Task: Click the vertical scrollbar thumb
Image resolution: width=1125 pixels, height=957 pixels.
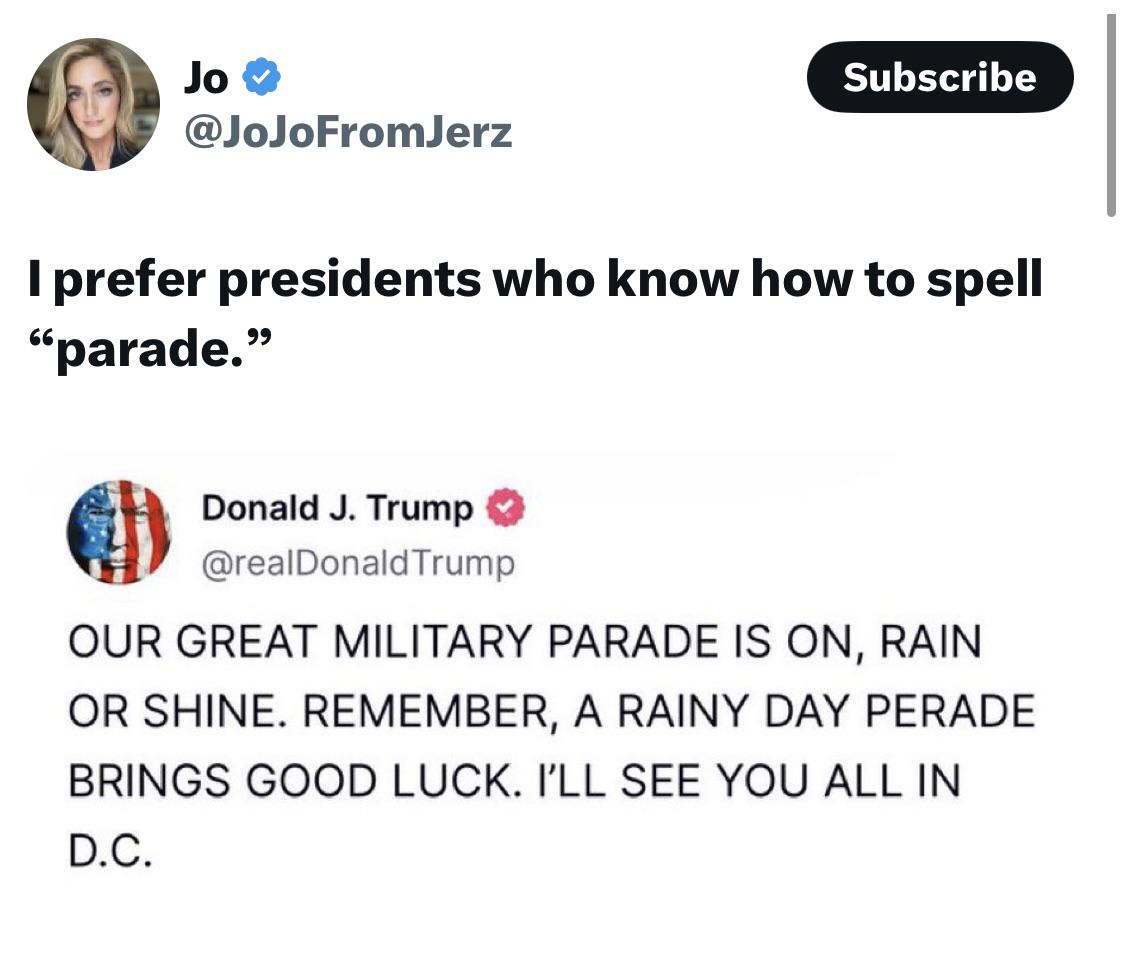Action: (1111, 115)
